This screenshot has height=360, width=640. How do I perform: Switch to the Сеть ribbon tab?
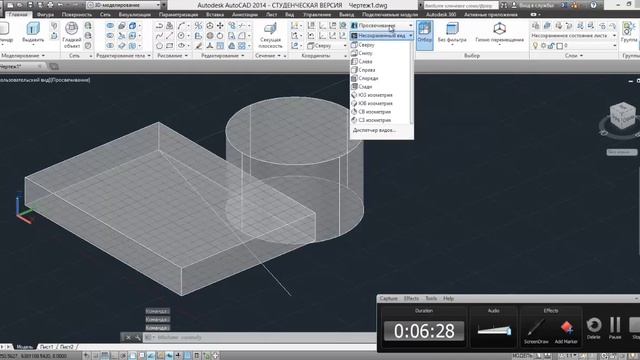coord(105,14)
